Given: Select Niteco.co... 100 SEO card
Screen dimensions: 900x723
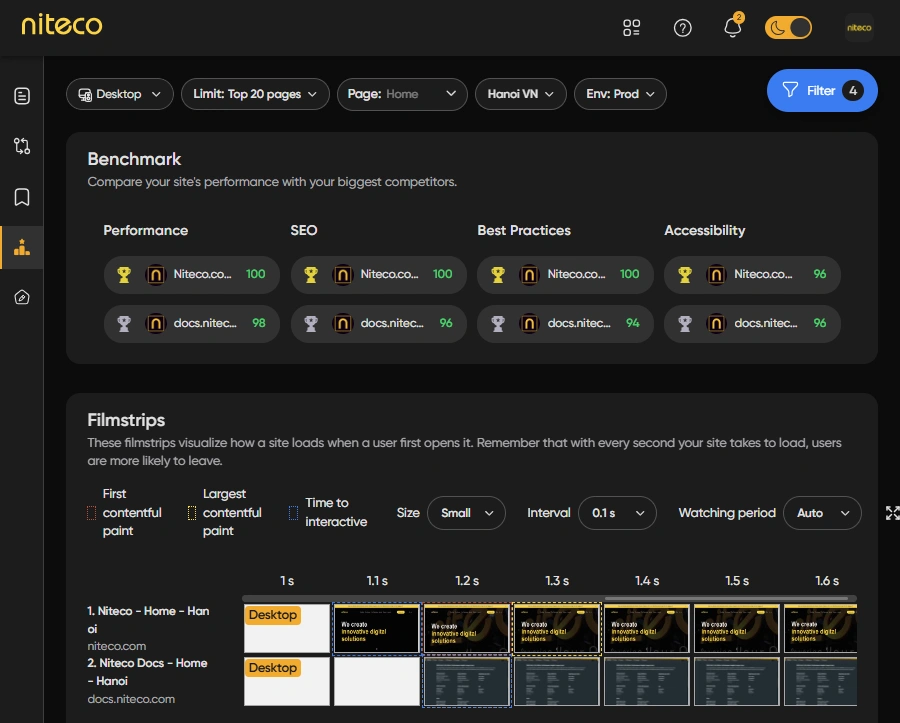Looking at the screenshot, I should point(379,274).
